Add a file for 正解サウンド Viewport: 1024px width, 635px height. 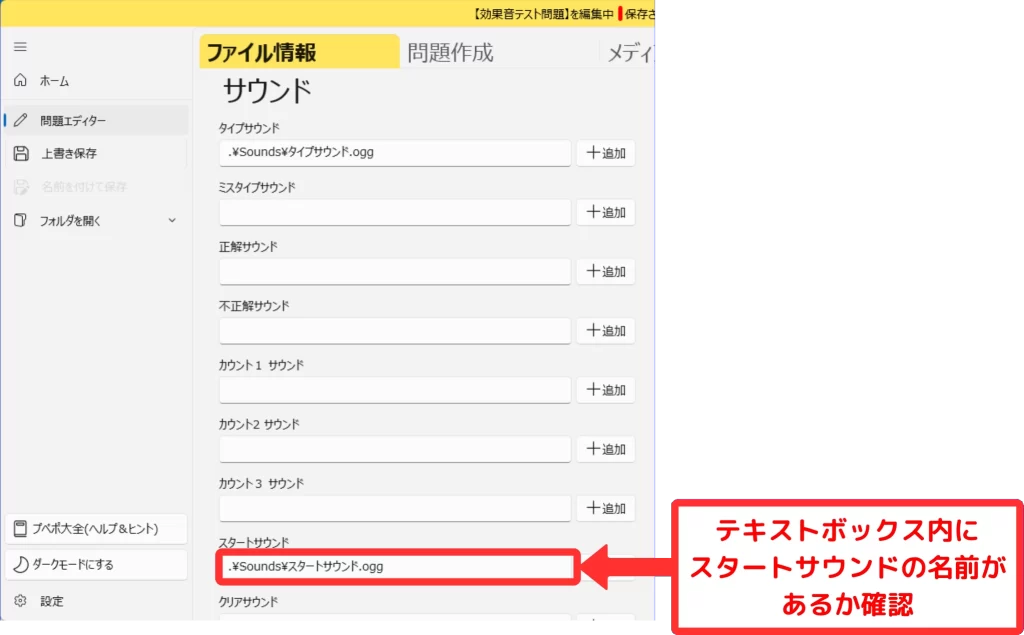606,271
